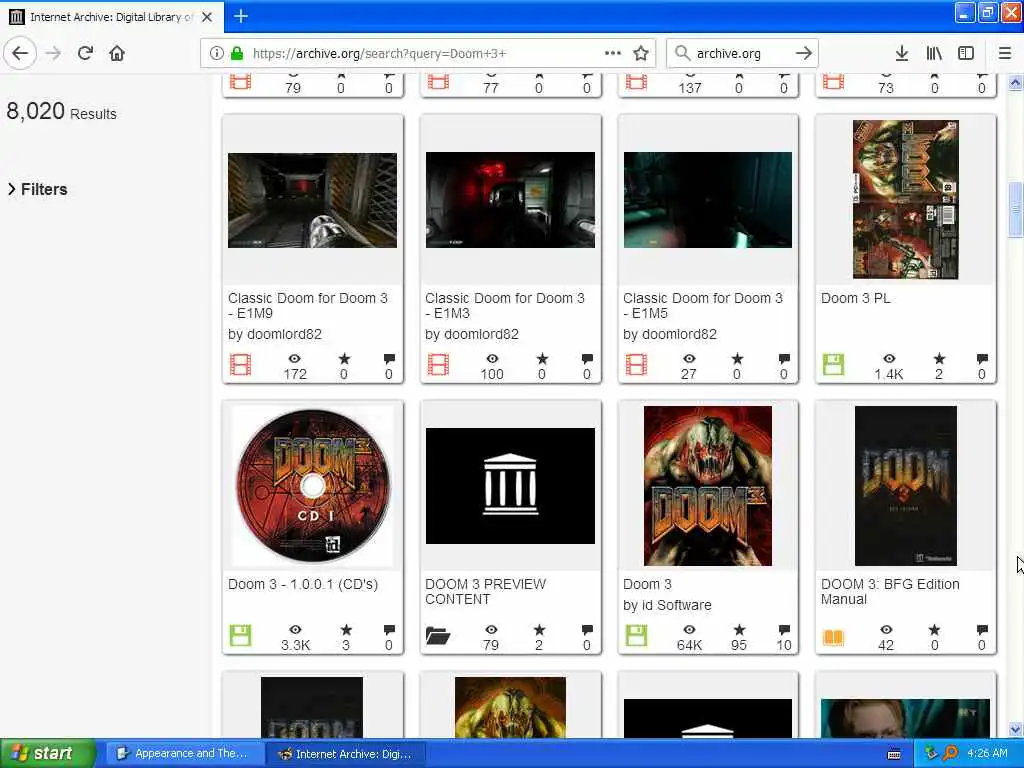
Task: Bookmark this page with the star
Action: (641, 53)
